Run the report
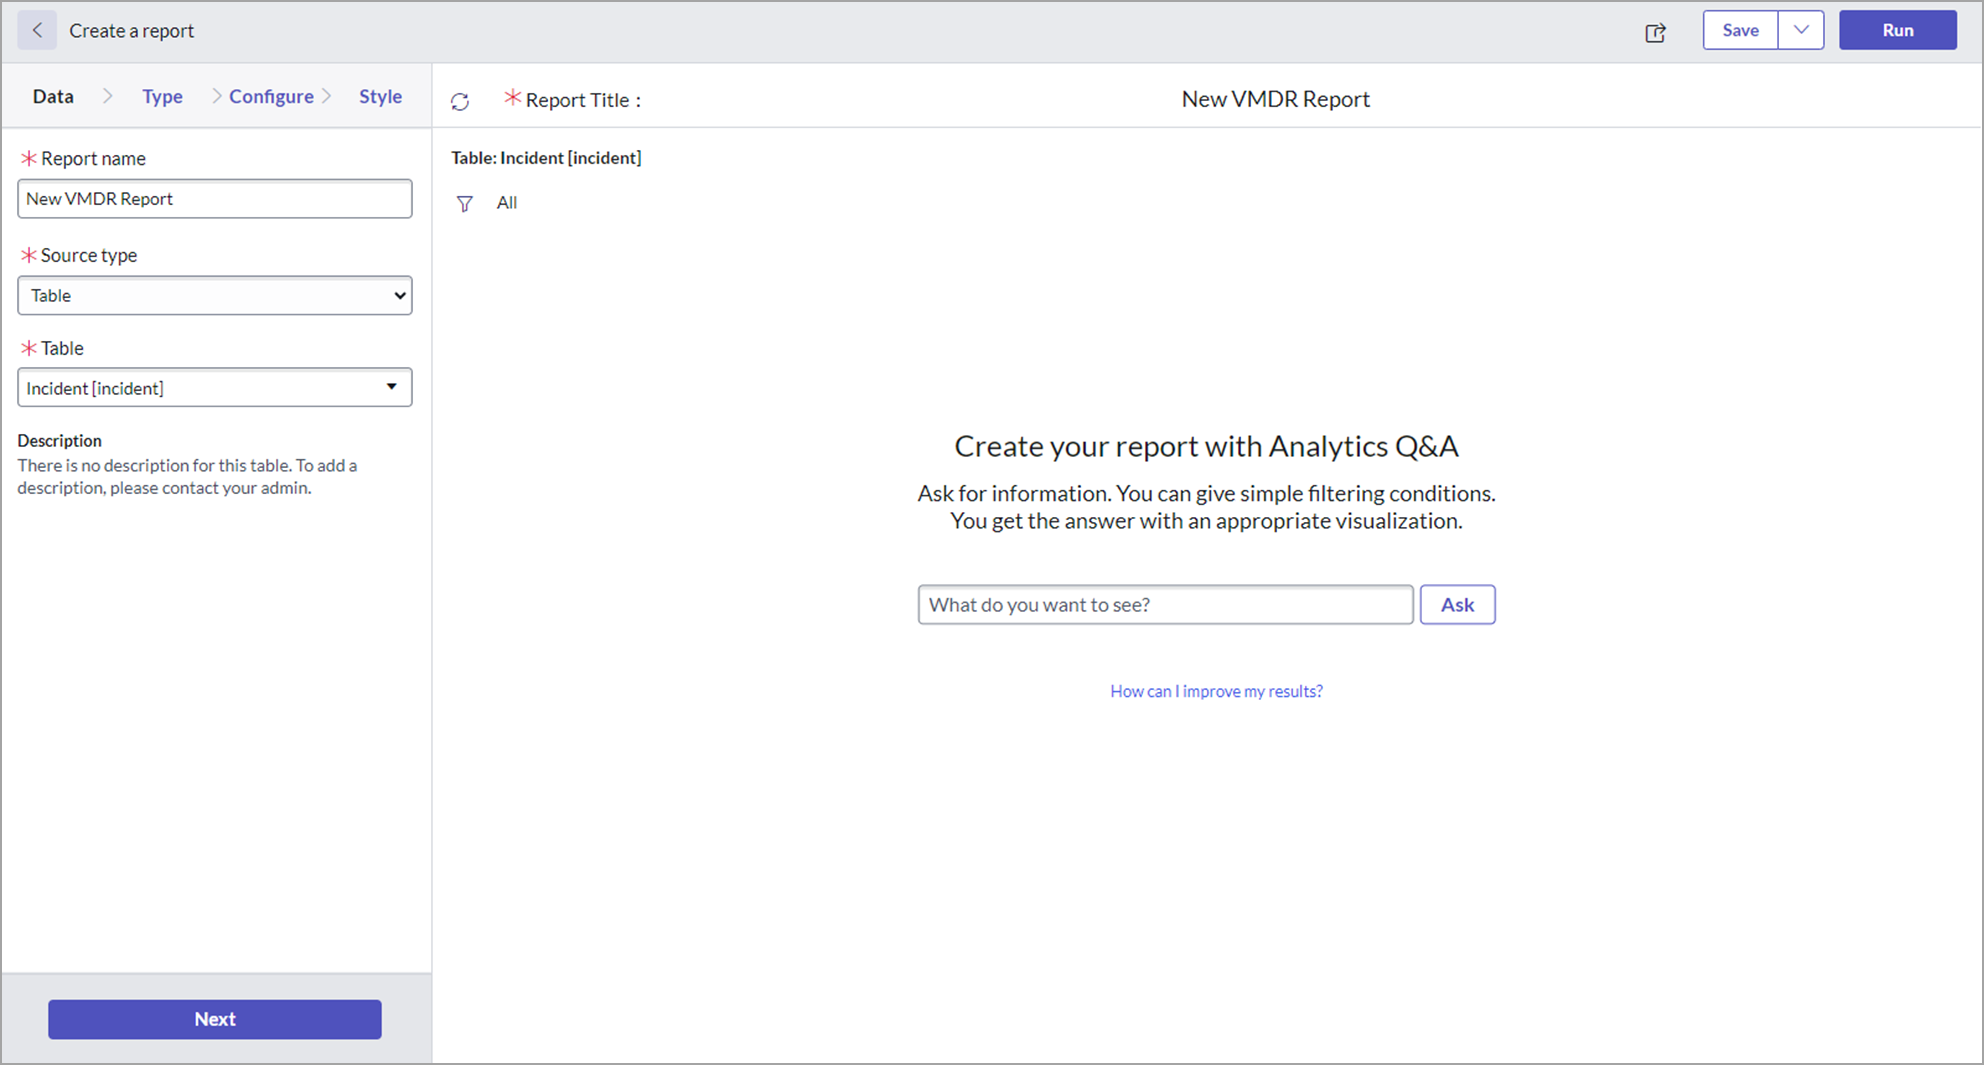 tap(1897, 30)
